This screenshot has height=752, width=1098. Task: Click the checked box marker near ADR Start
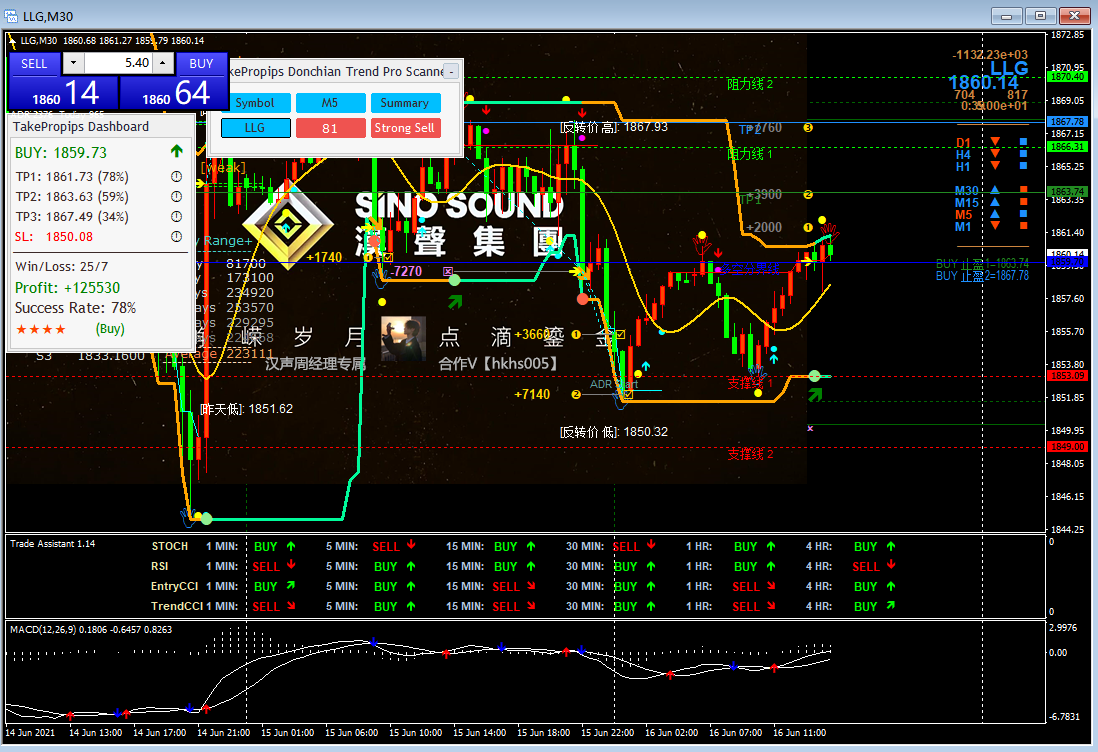tap(628, 394)
